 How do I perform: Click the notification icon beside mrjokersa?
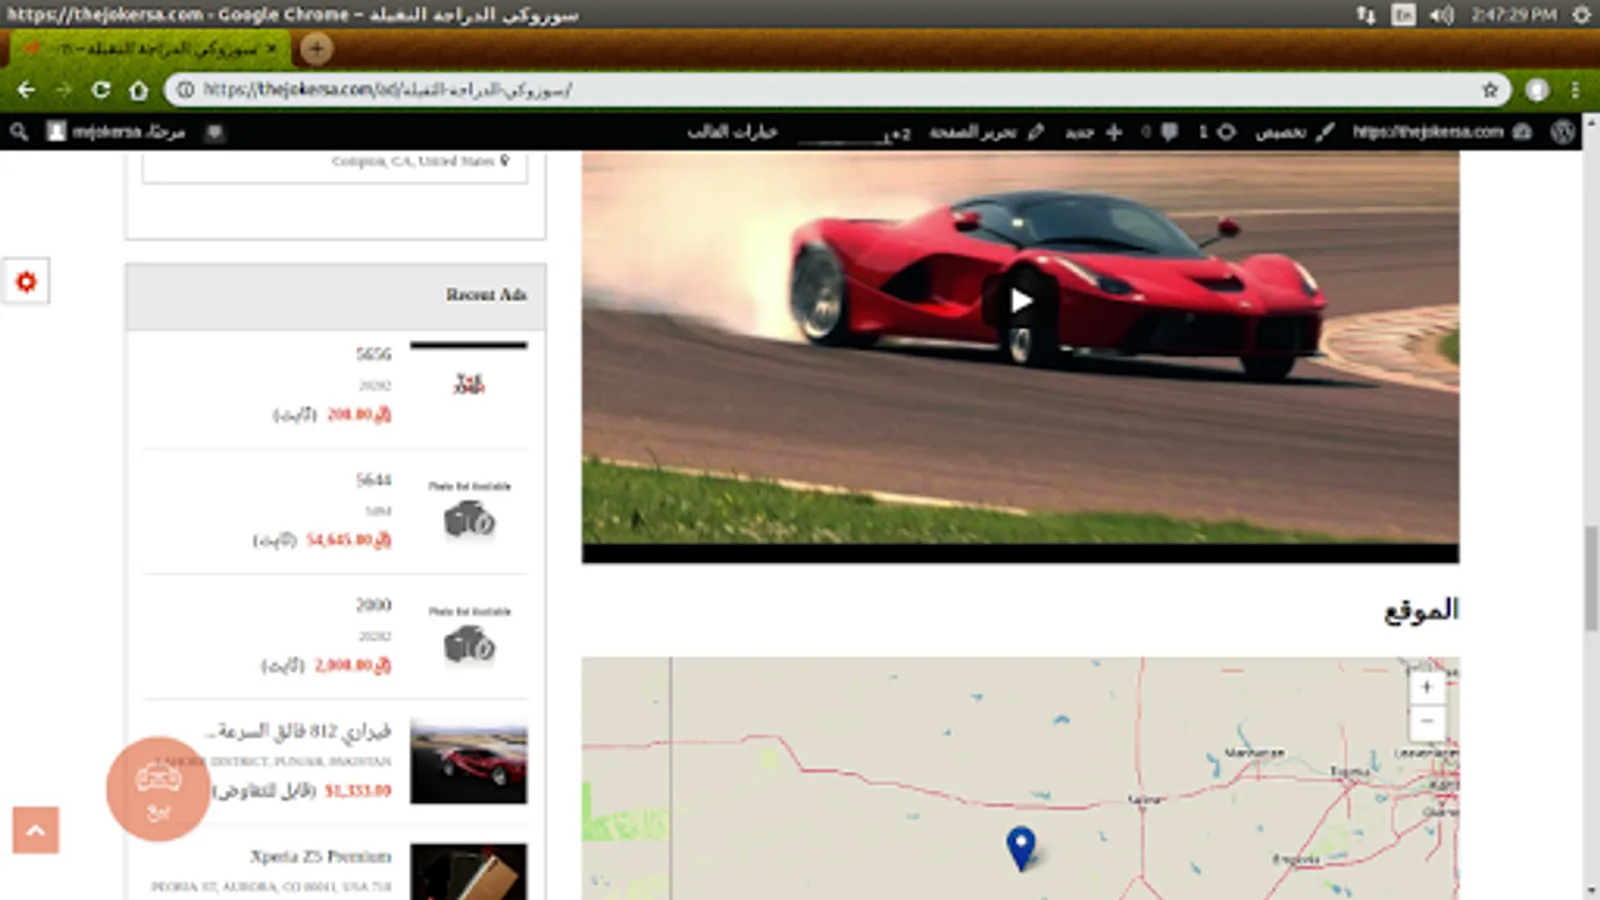point(214,132)
